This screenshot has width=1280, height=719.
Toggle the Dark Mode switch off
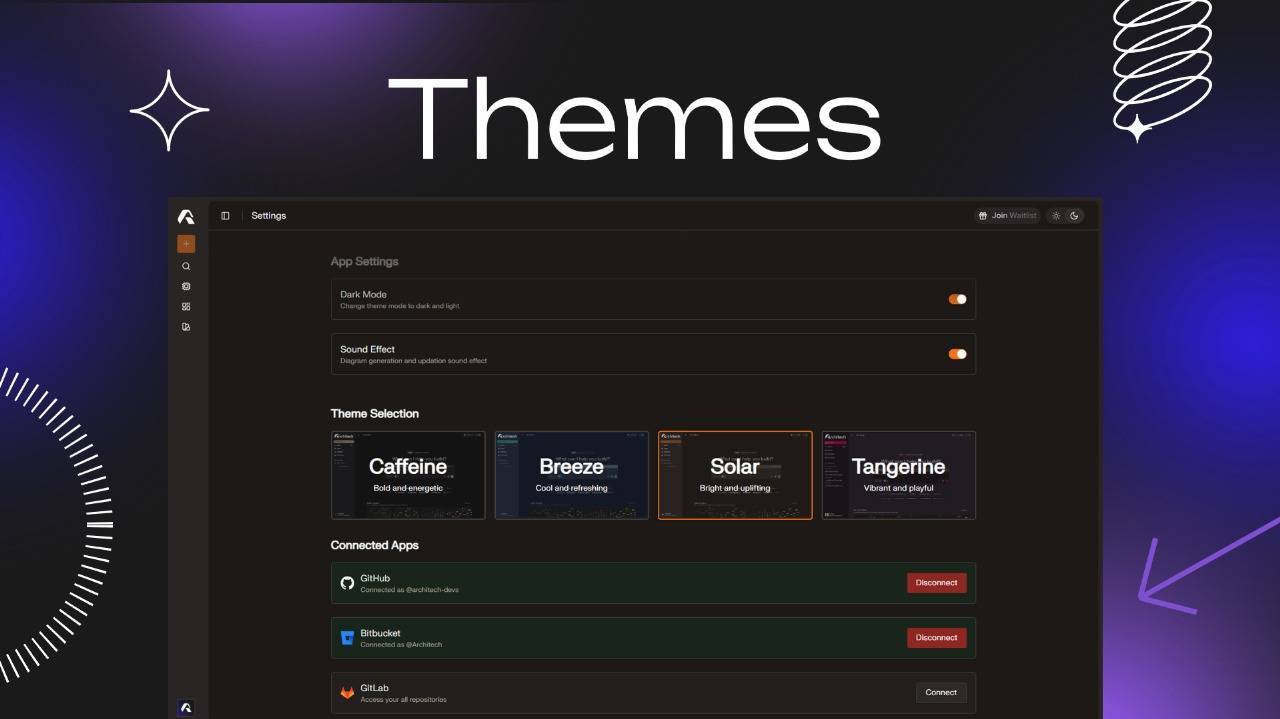(x=956, y=298)
